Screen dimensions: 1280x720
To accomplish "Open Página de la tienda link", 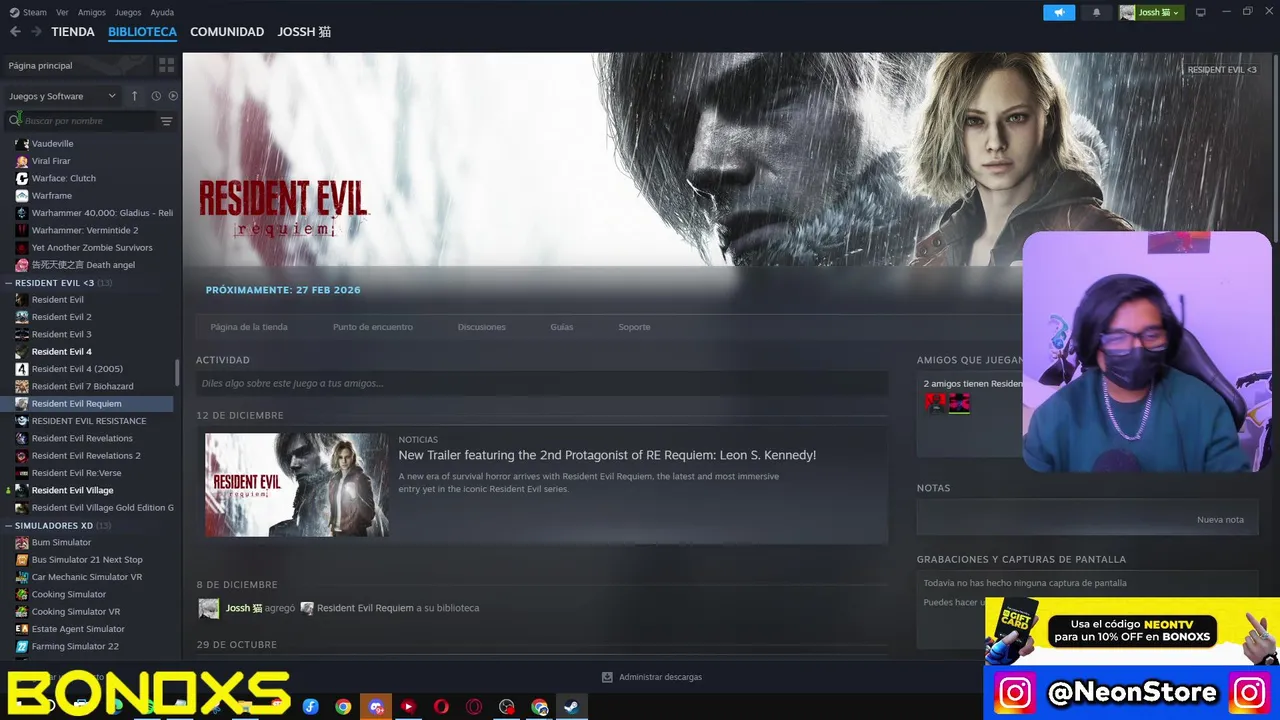I will (249, 327).
